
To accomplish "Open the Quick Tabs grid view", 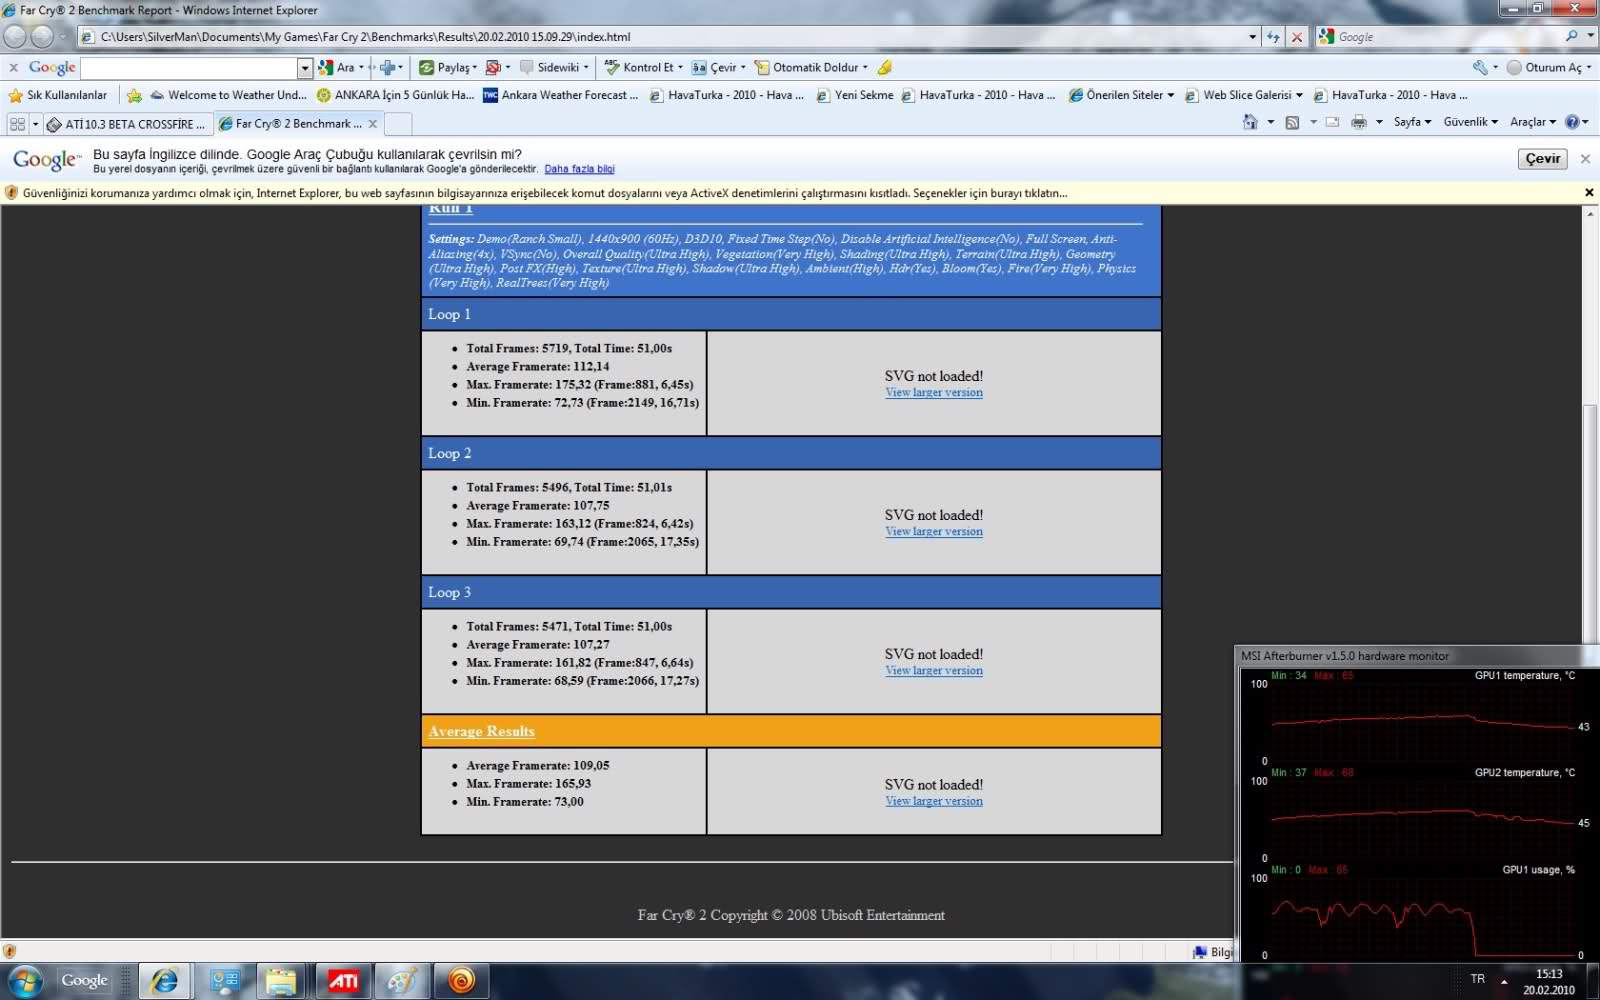I will 17,123.
